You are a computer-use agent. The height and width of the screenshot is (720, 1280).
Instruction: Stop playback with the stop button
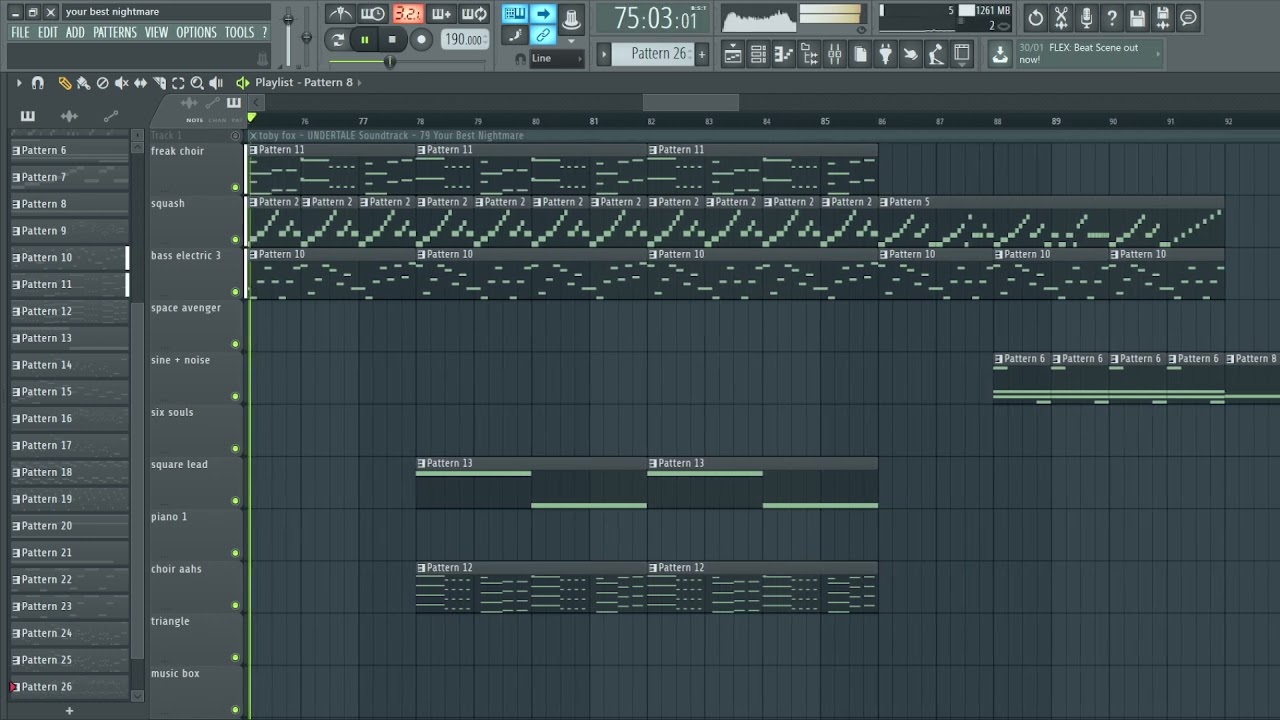coord(392,40)
